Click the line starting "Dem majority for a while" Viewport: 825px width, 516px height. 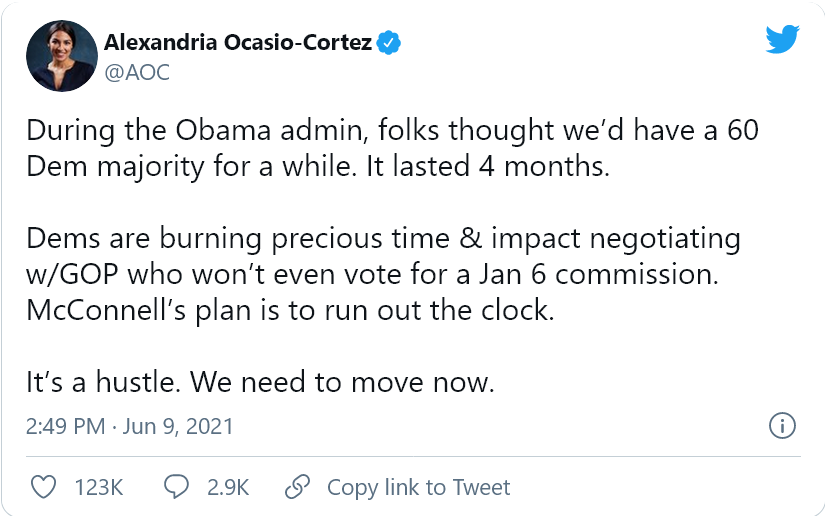click(x=316, y=165)
